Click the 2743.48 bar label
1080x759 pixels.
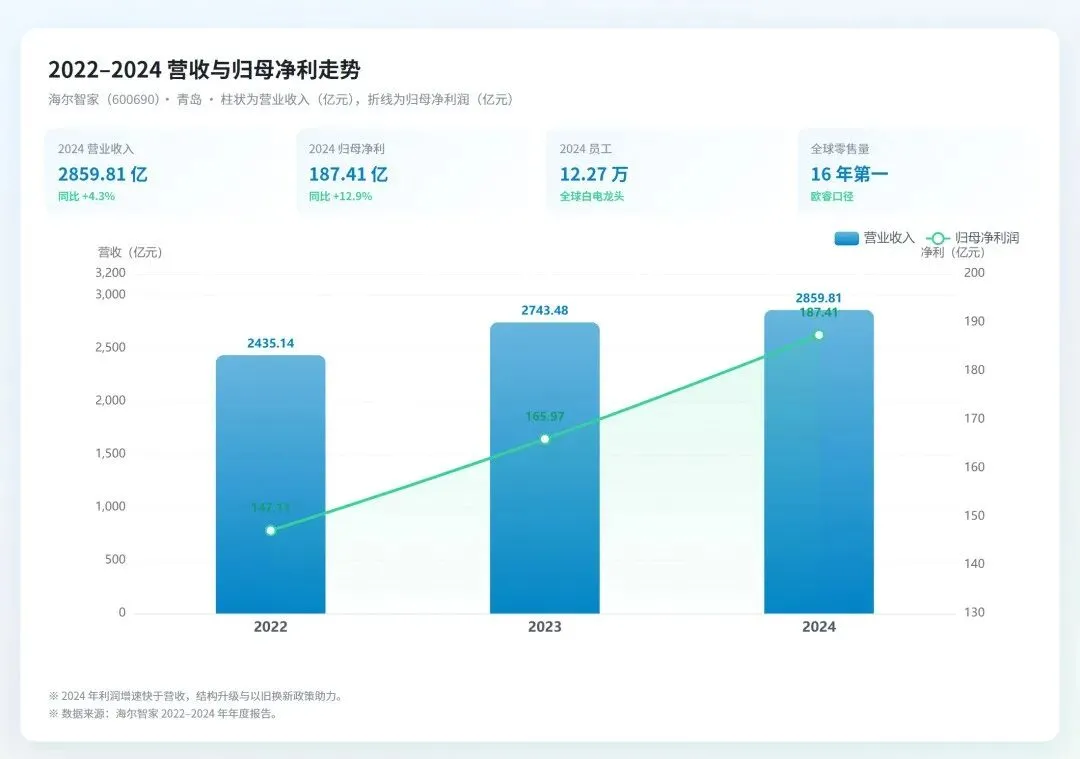[545, 311]
